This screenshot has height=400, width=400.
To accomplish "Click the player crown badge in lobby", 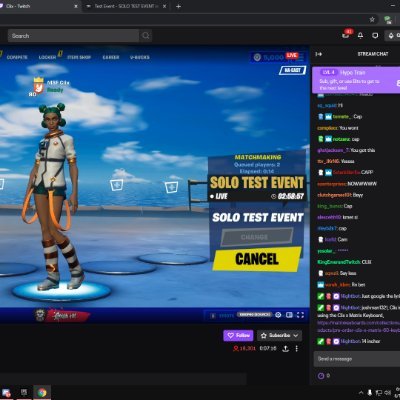I will pyautogui.click(x=39, y=86).
